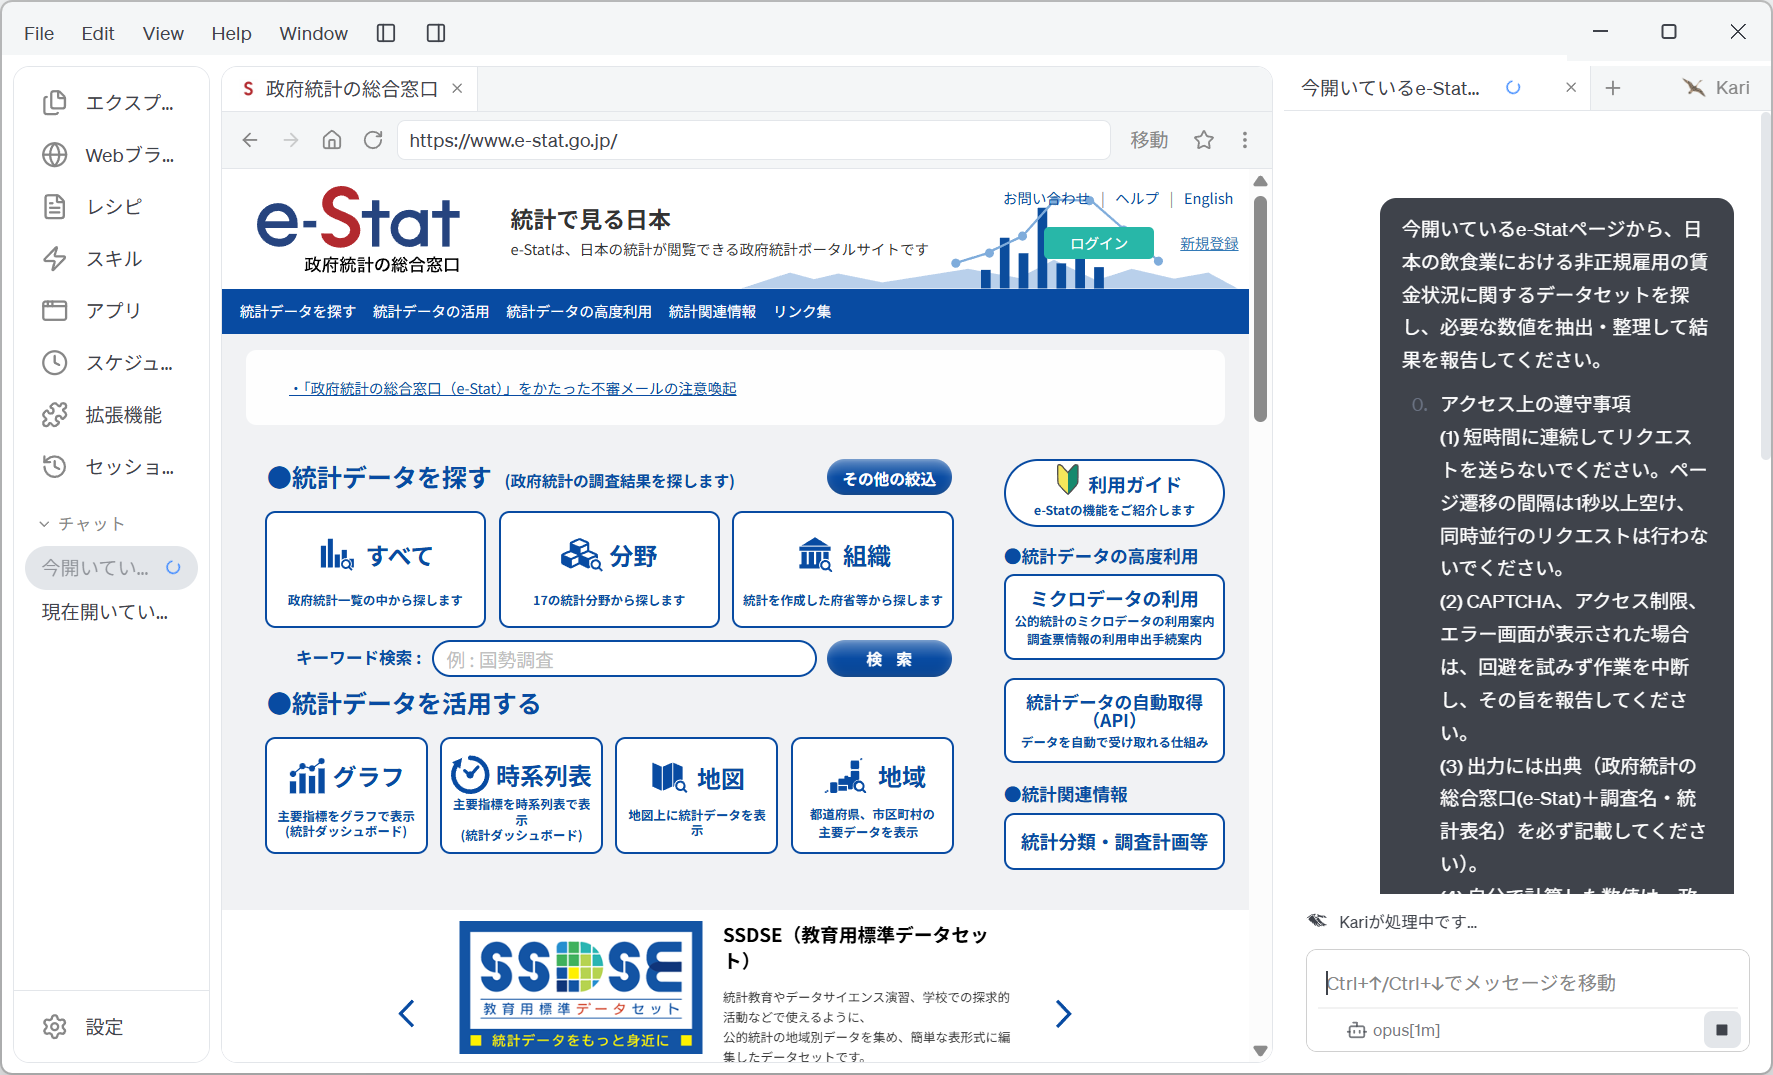This screenshot has height=1075, width=1773.
Task: Open the View menu
Action: tap(163, 33)
